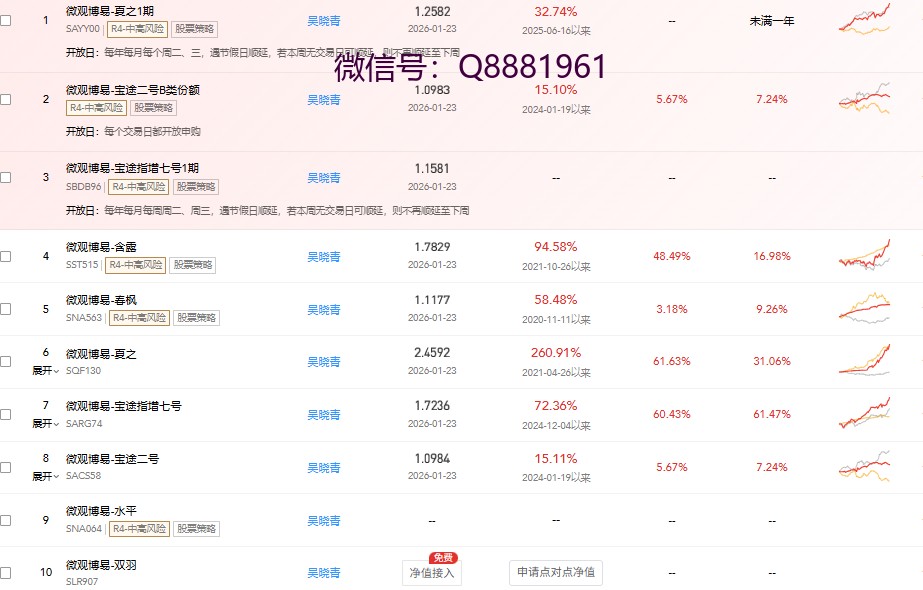Select the checkbox for row 1 微观博易-夏之1期
Viewport: 923px width, 590px height.
point(6,20)
